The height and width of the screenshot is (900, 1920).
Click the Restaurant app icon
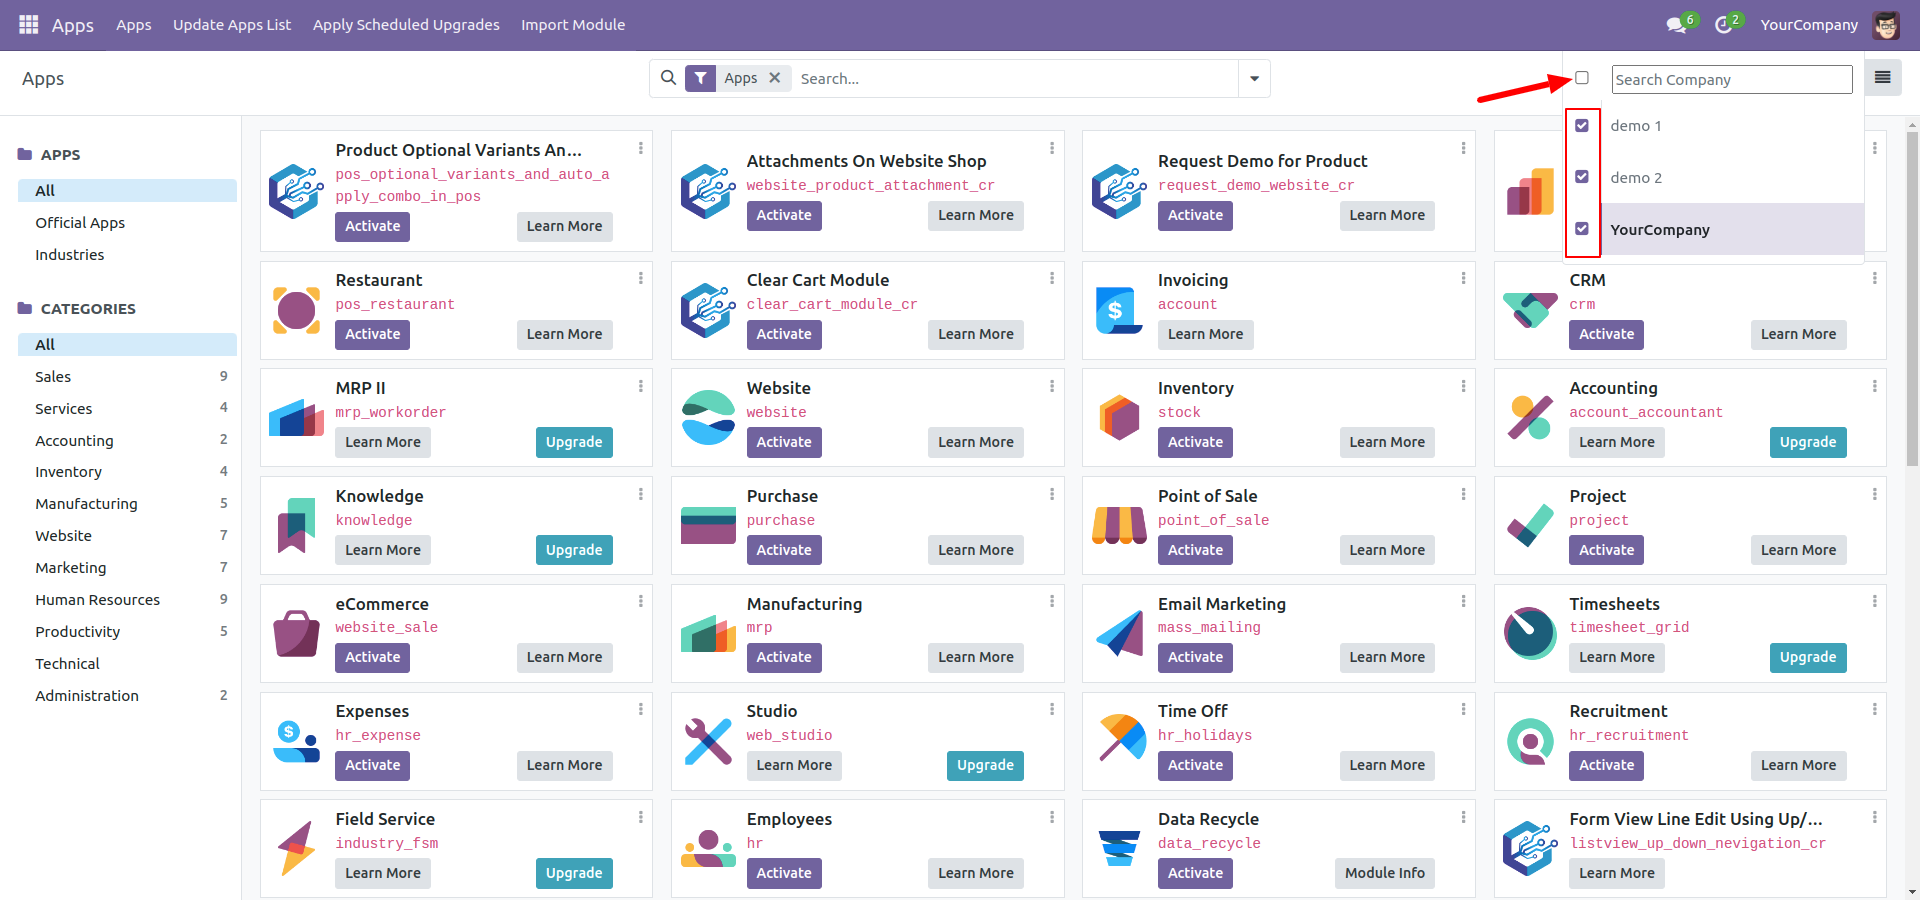point(296,311)
